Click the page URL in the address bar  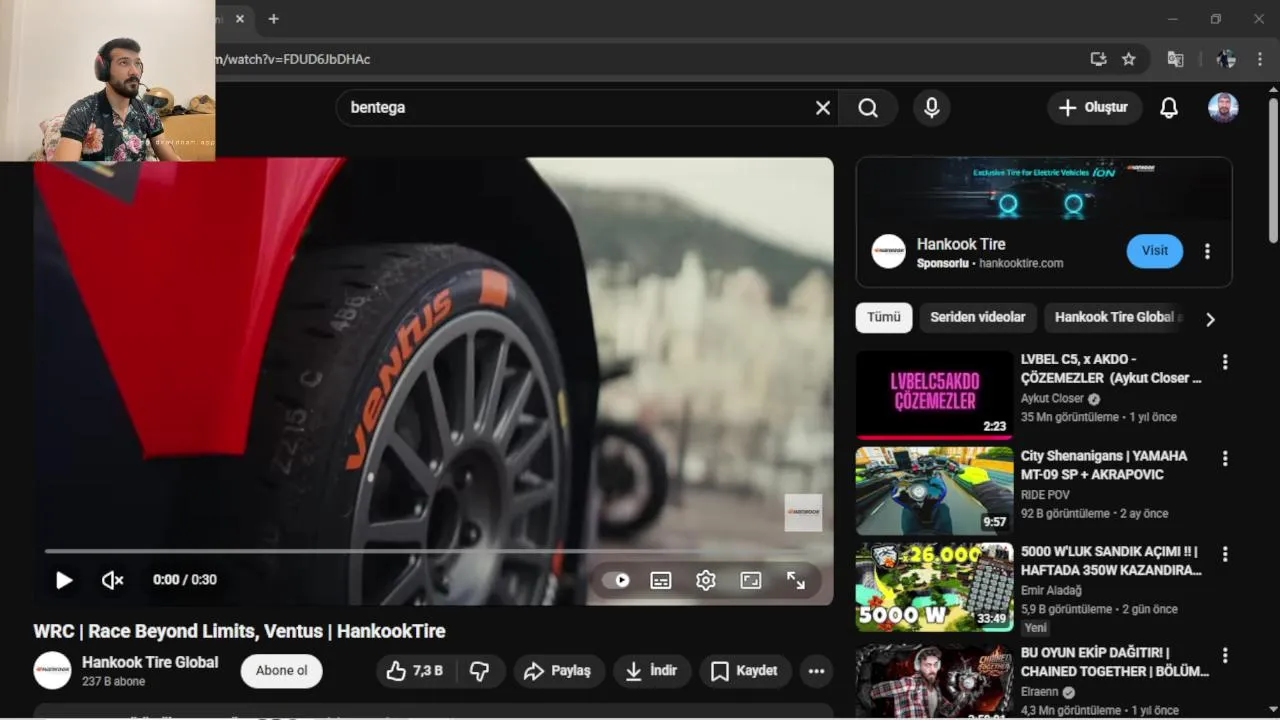293,59
